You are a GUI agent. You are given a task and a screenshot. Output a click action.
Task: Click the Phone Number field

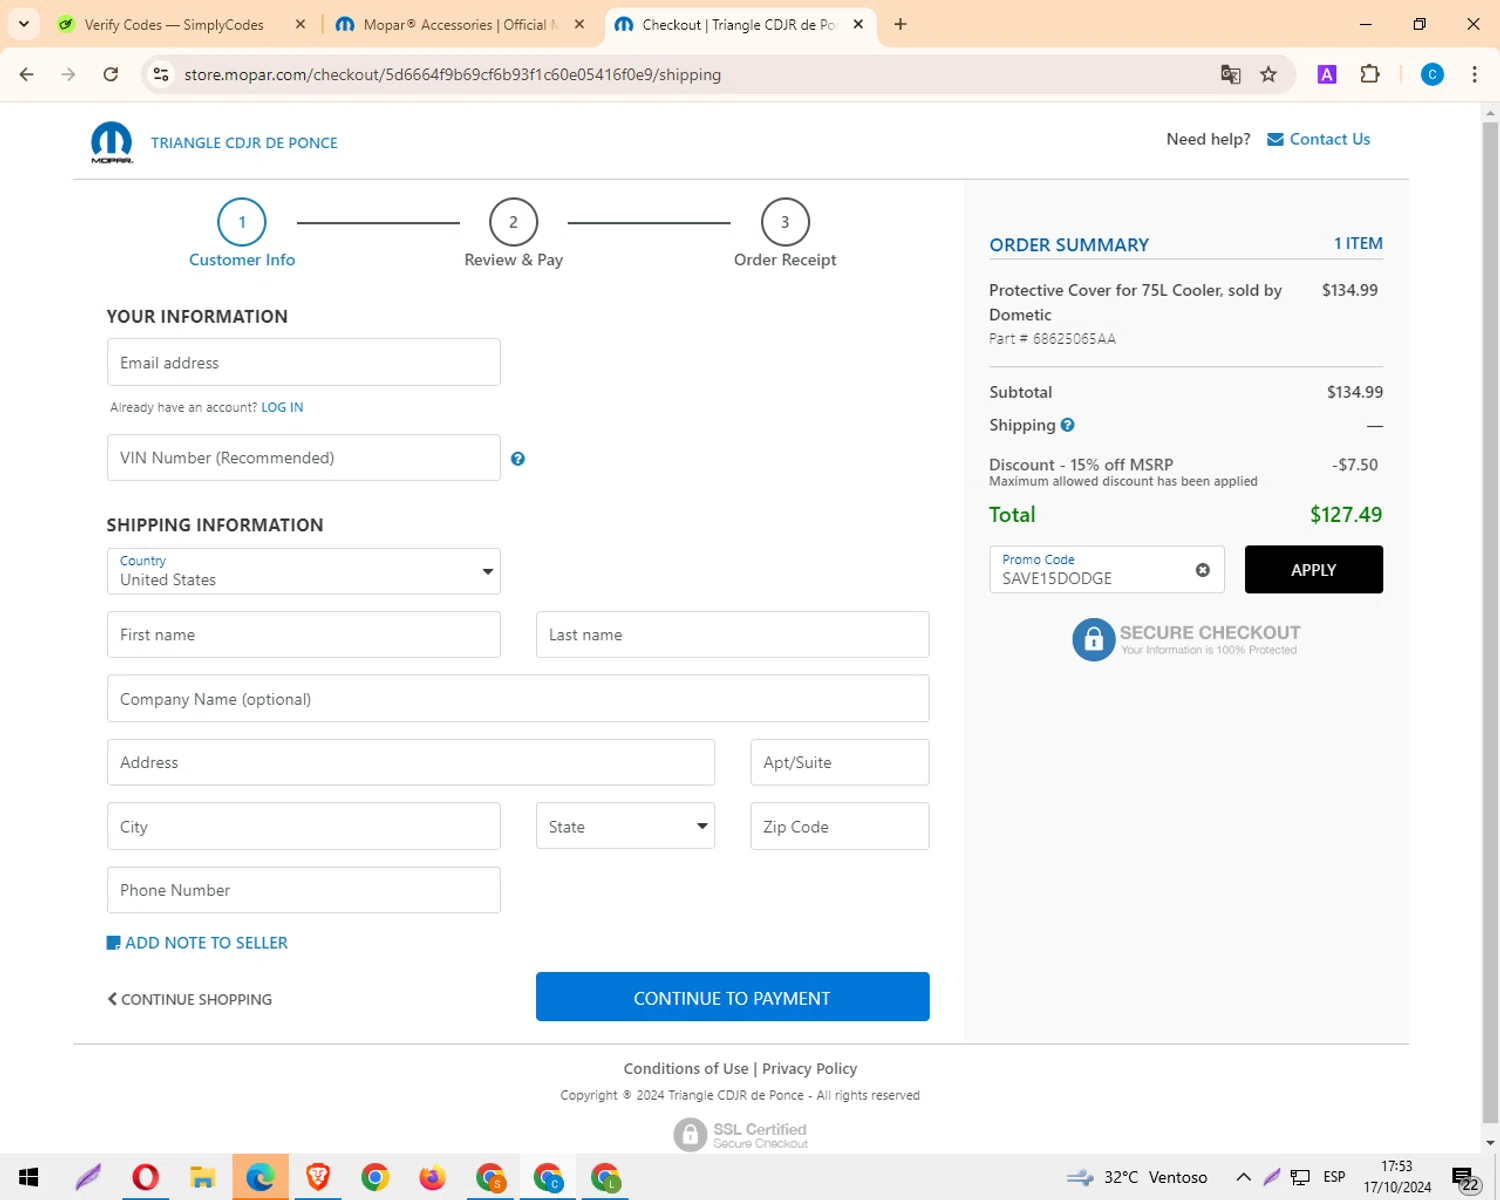click(x=304, y=890)
